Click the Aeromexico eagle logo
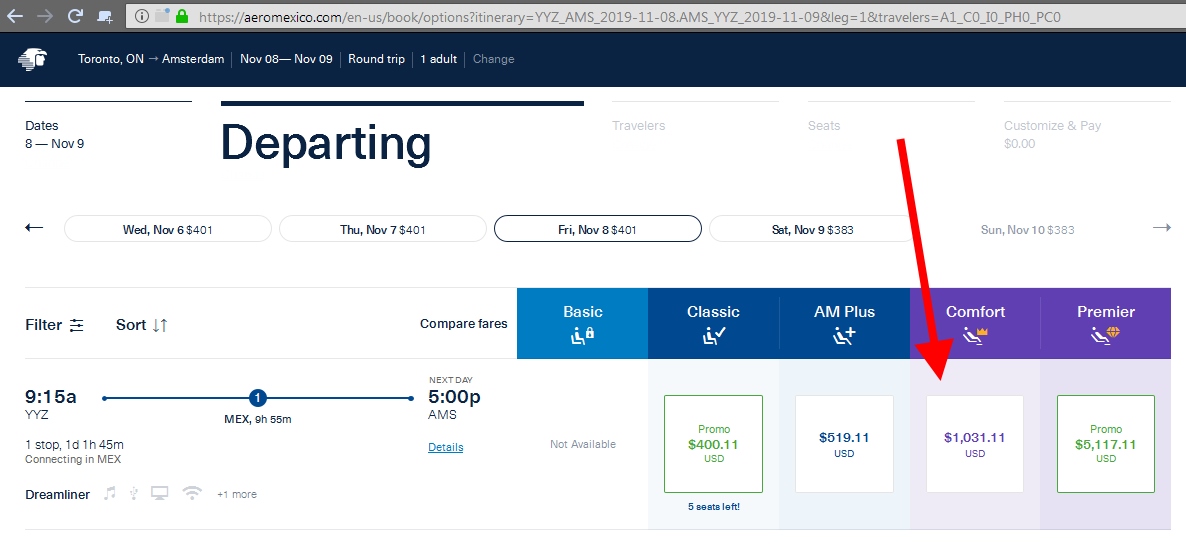 point(33,59)
